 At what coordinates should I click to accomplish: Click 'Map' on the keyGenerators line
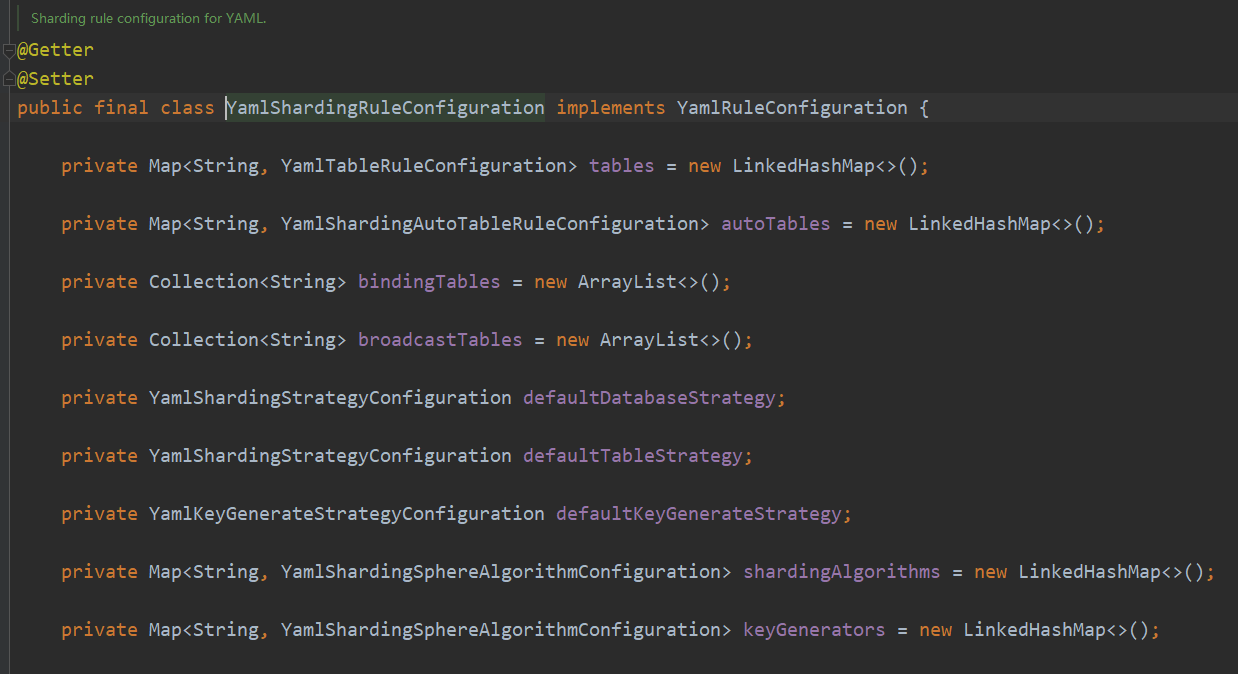[165, 630]
